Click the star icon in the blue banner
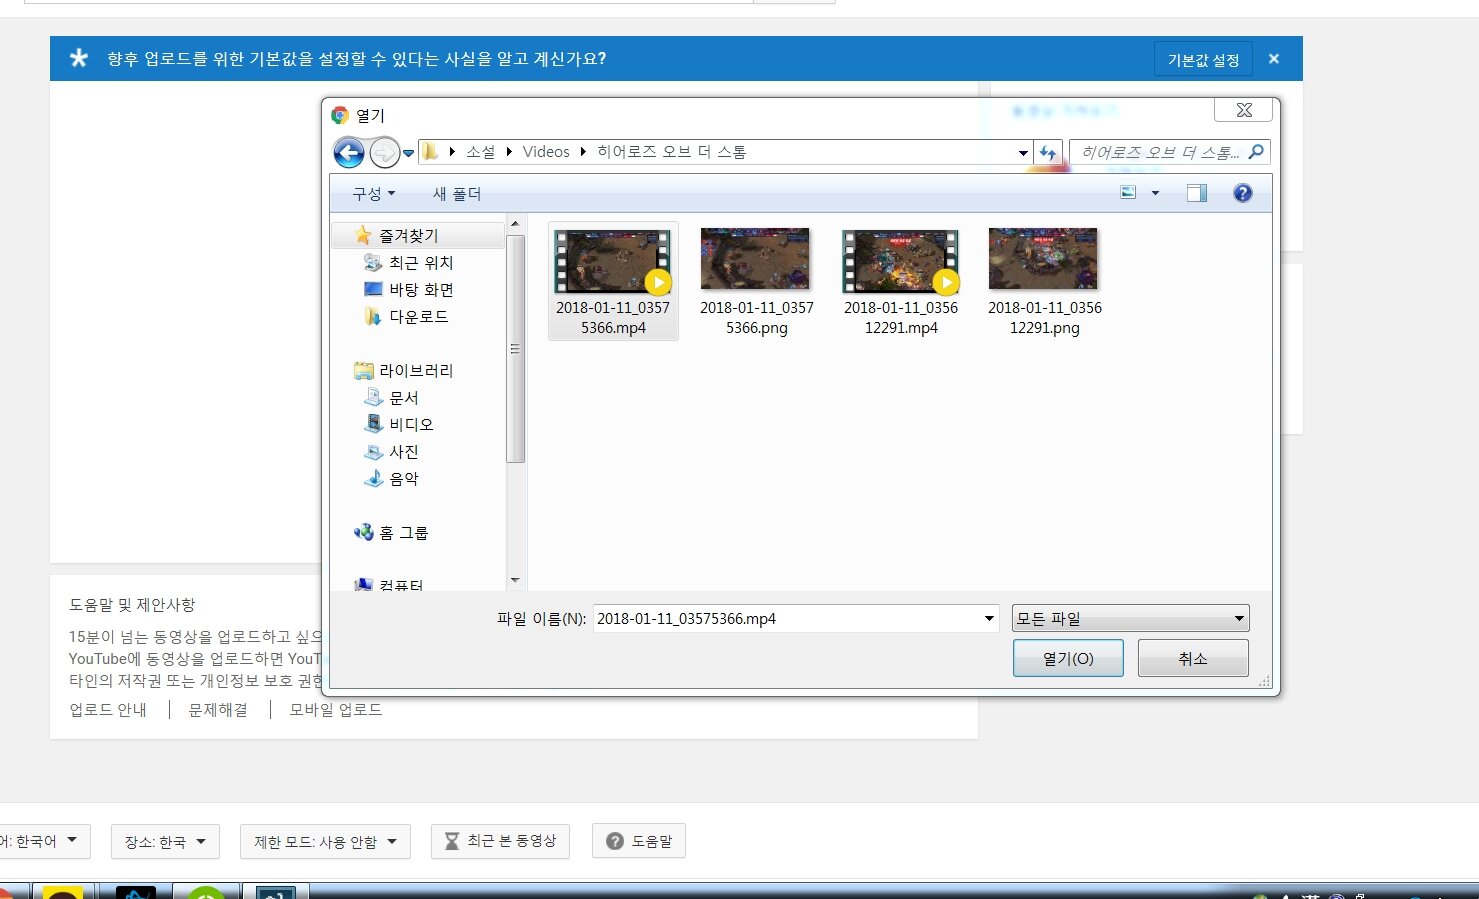The image size is (1479, 899). pyautogui.click(x=79, y=58)
